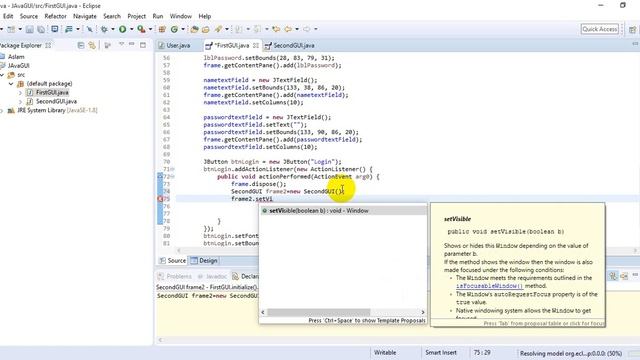Viewport: 640px width, 360px height.
Task: Open the New Java Class dropdown arrow
Action: 183,29
